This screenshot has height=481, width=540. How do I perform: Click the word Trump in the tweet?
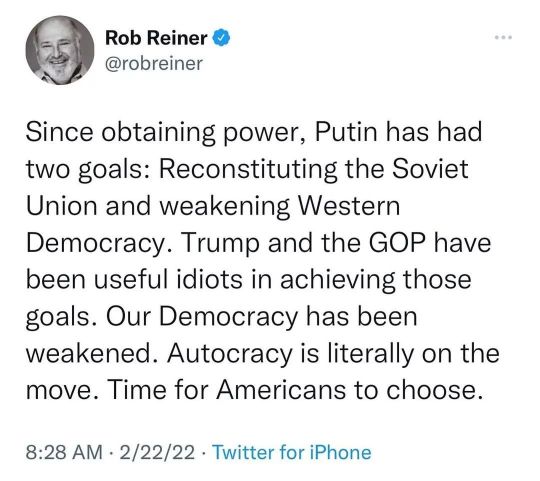(x=220, y=243)
